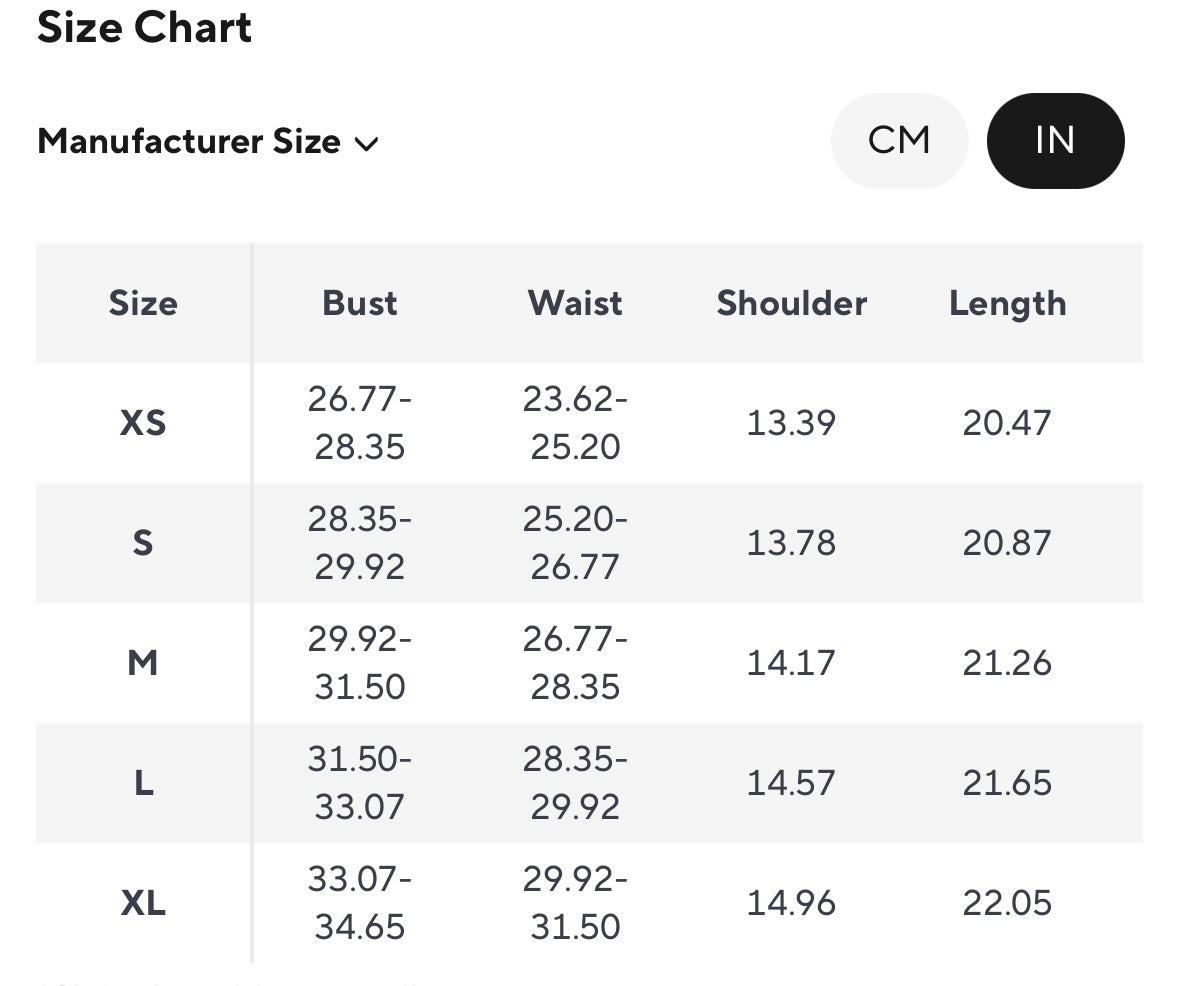This screenshot has height=986, width=1179.
Task: Click the XS bust range 26.77-28.35
Action: (359, 423)
